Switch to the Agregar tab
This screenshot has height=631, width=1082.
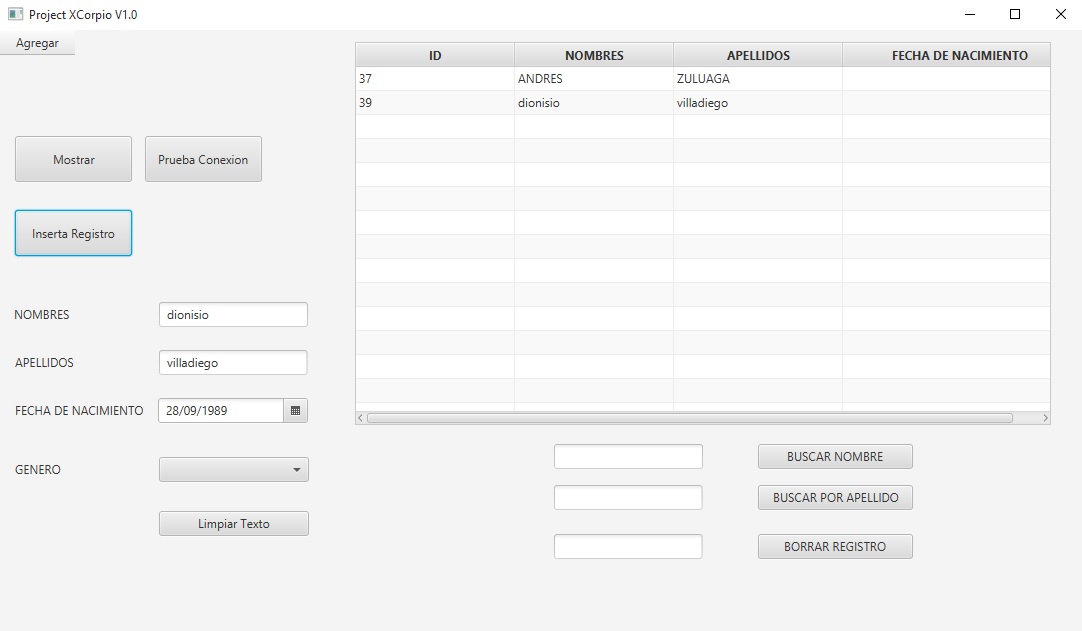tap(37, 43)
